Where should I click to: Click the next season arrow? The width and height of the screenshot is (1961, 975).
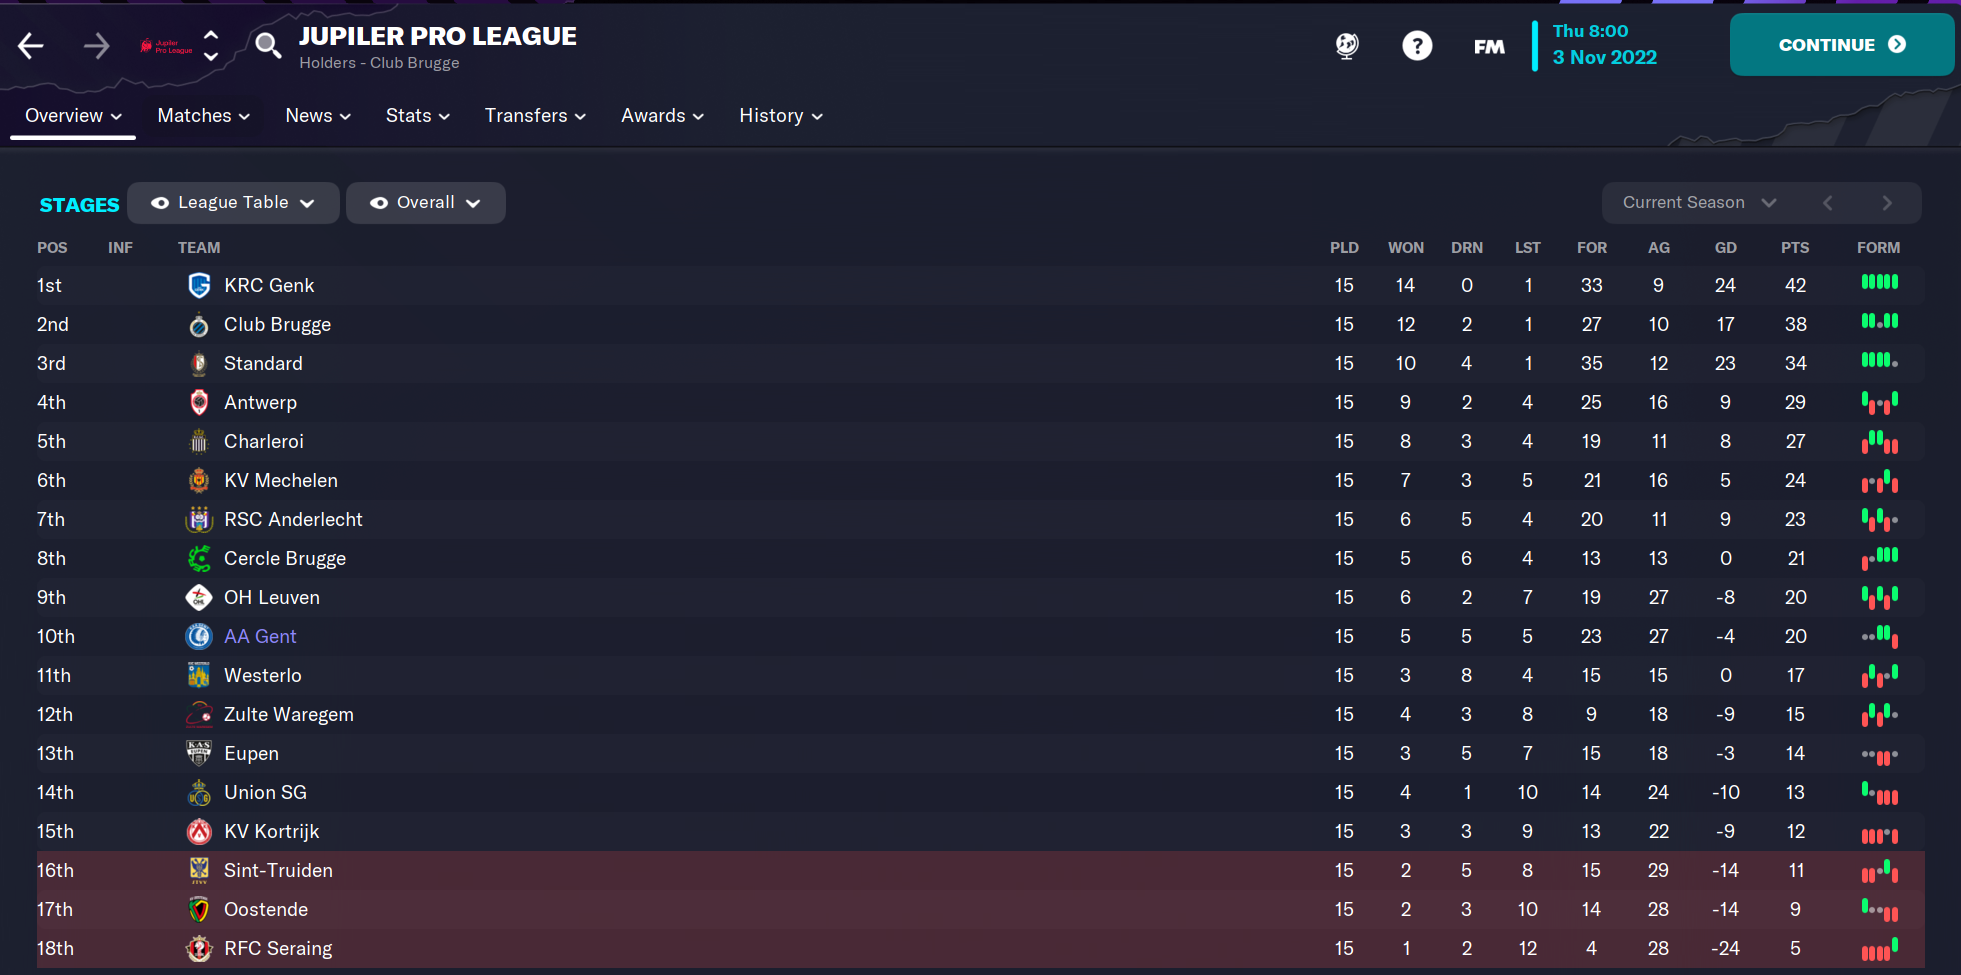[1888, 202]
